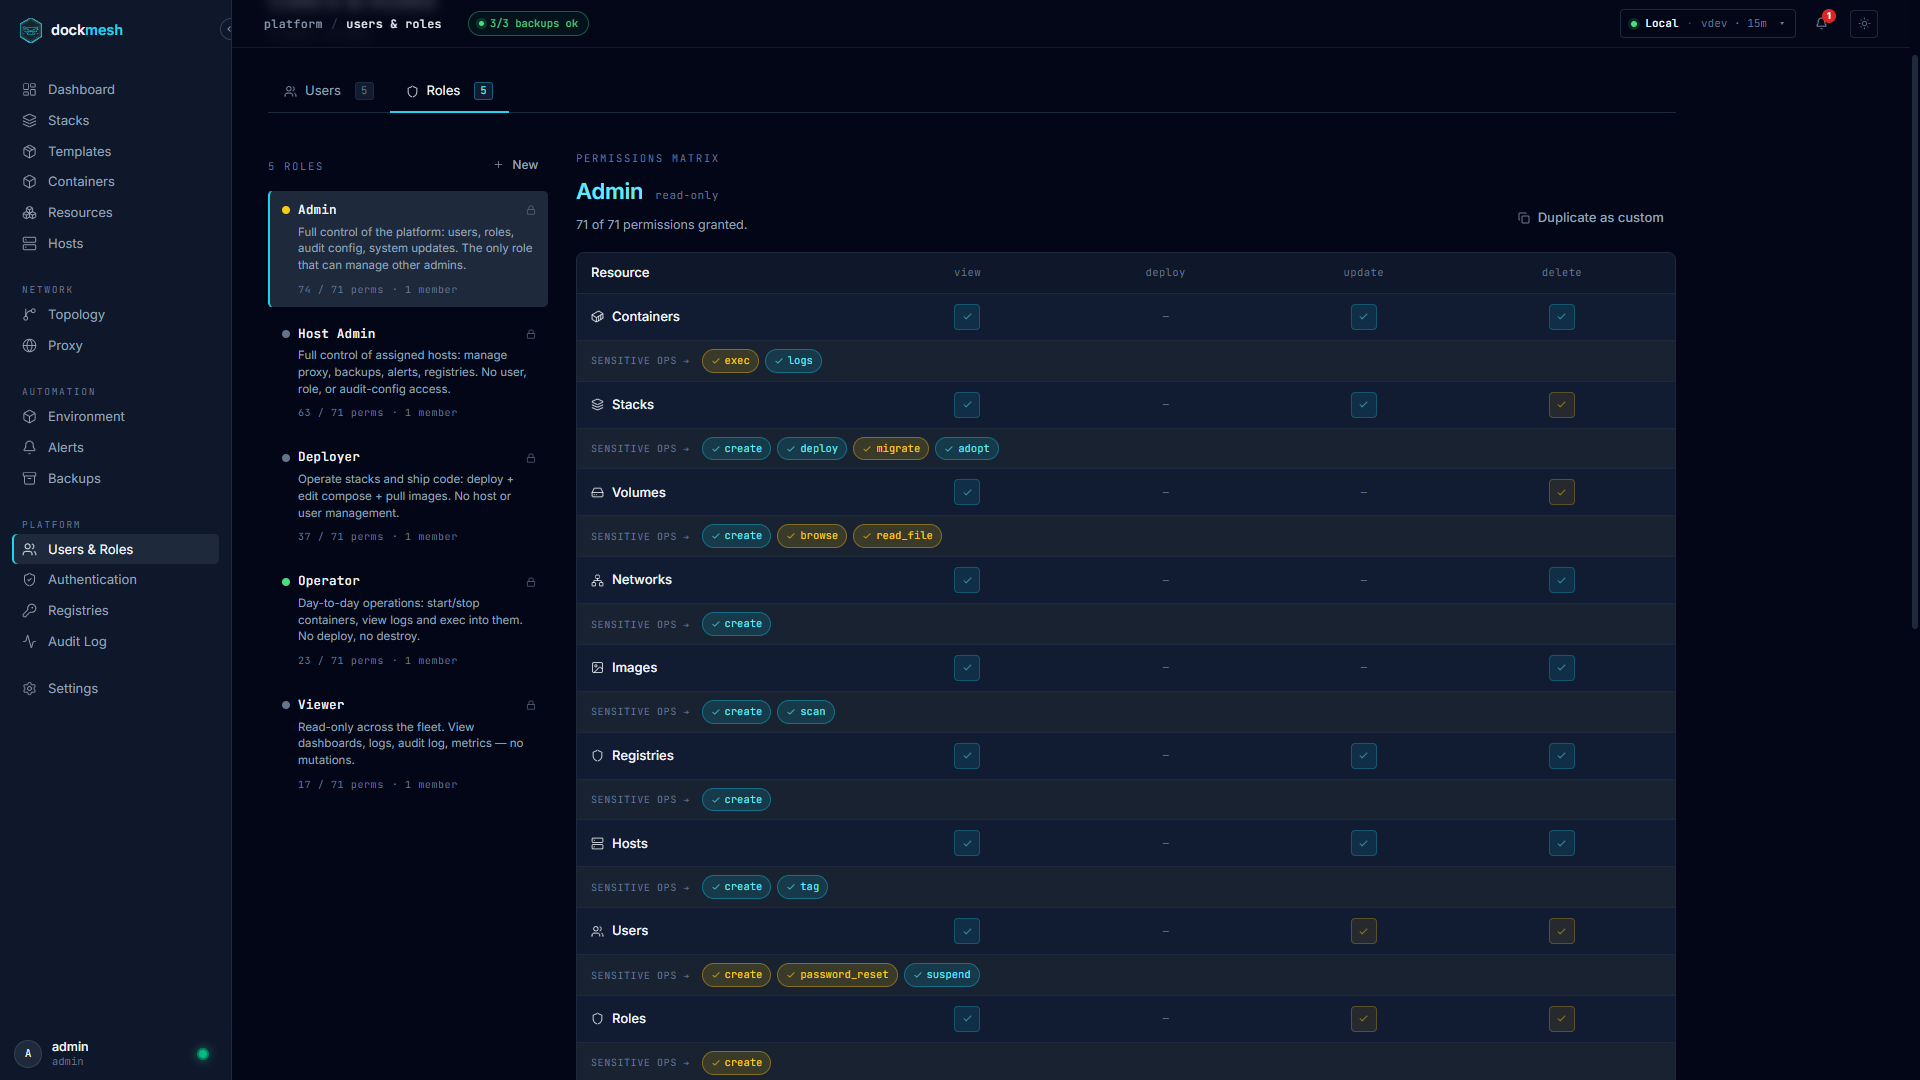Select the Viewer role card

point(408,744)
